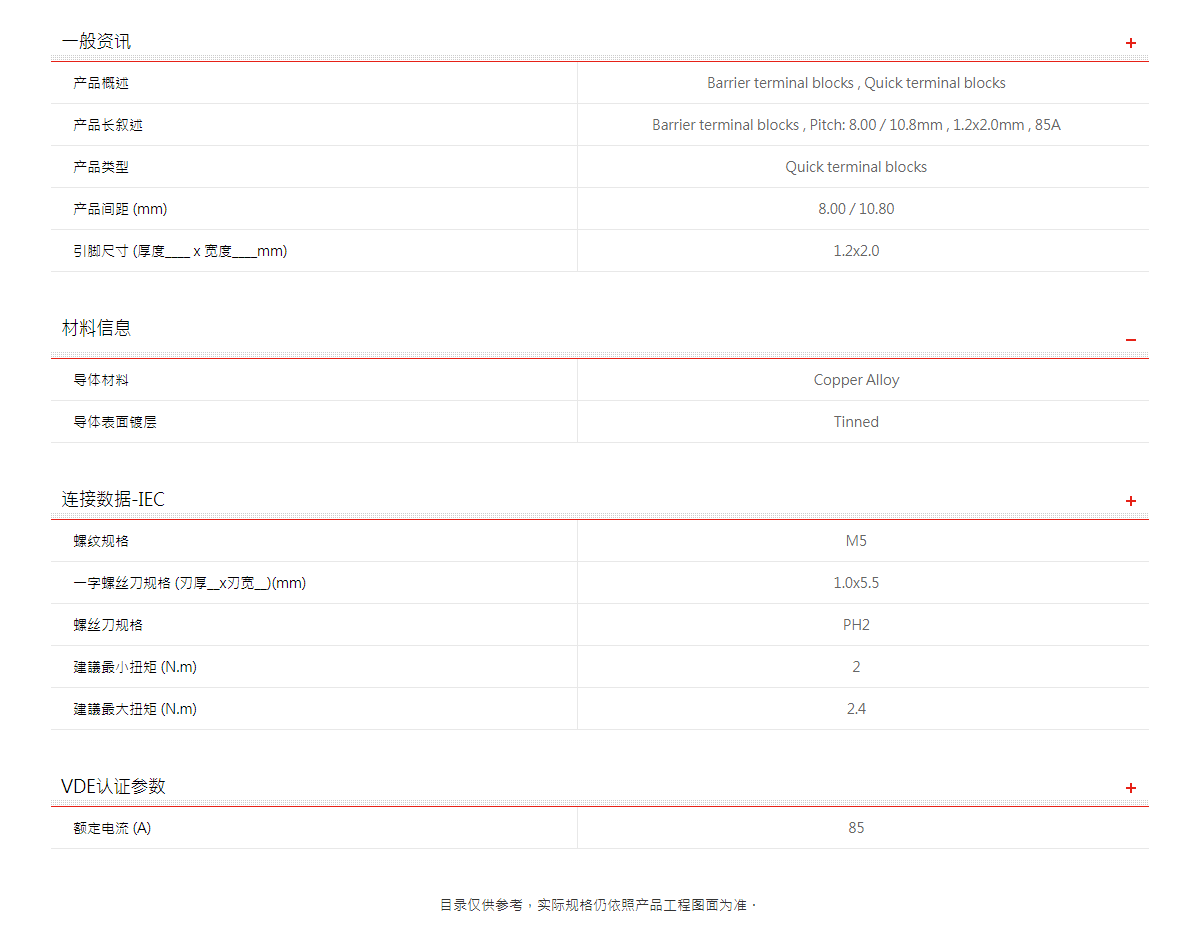Select the 产品概述 row label
The height and width of the screenshot is (930, 1200).
[x=101, y=83]
